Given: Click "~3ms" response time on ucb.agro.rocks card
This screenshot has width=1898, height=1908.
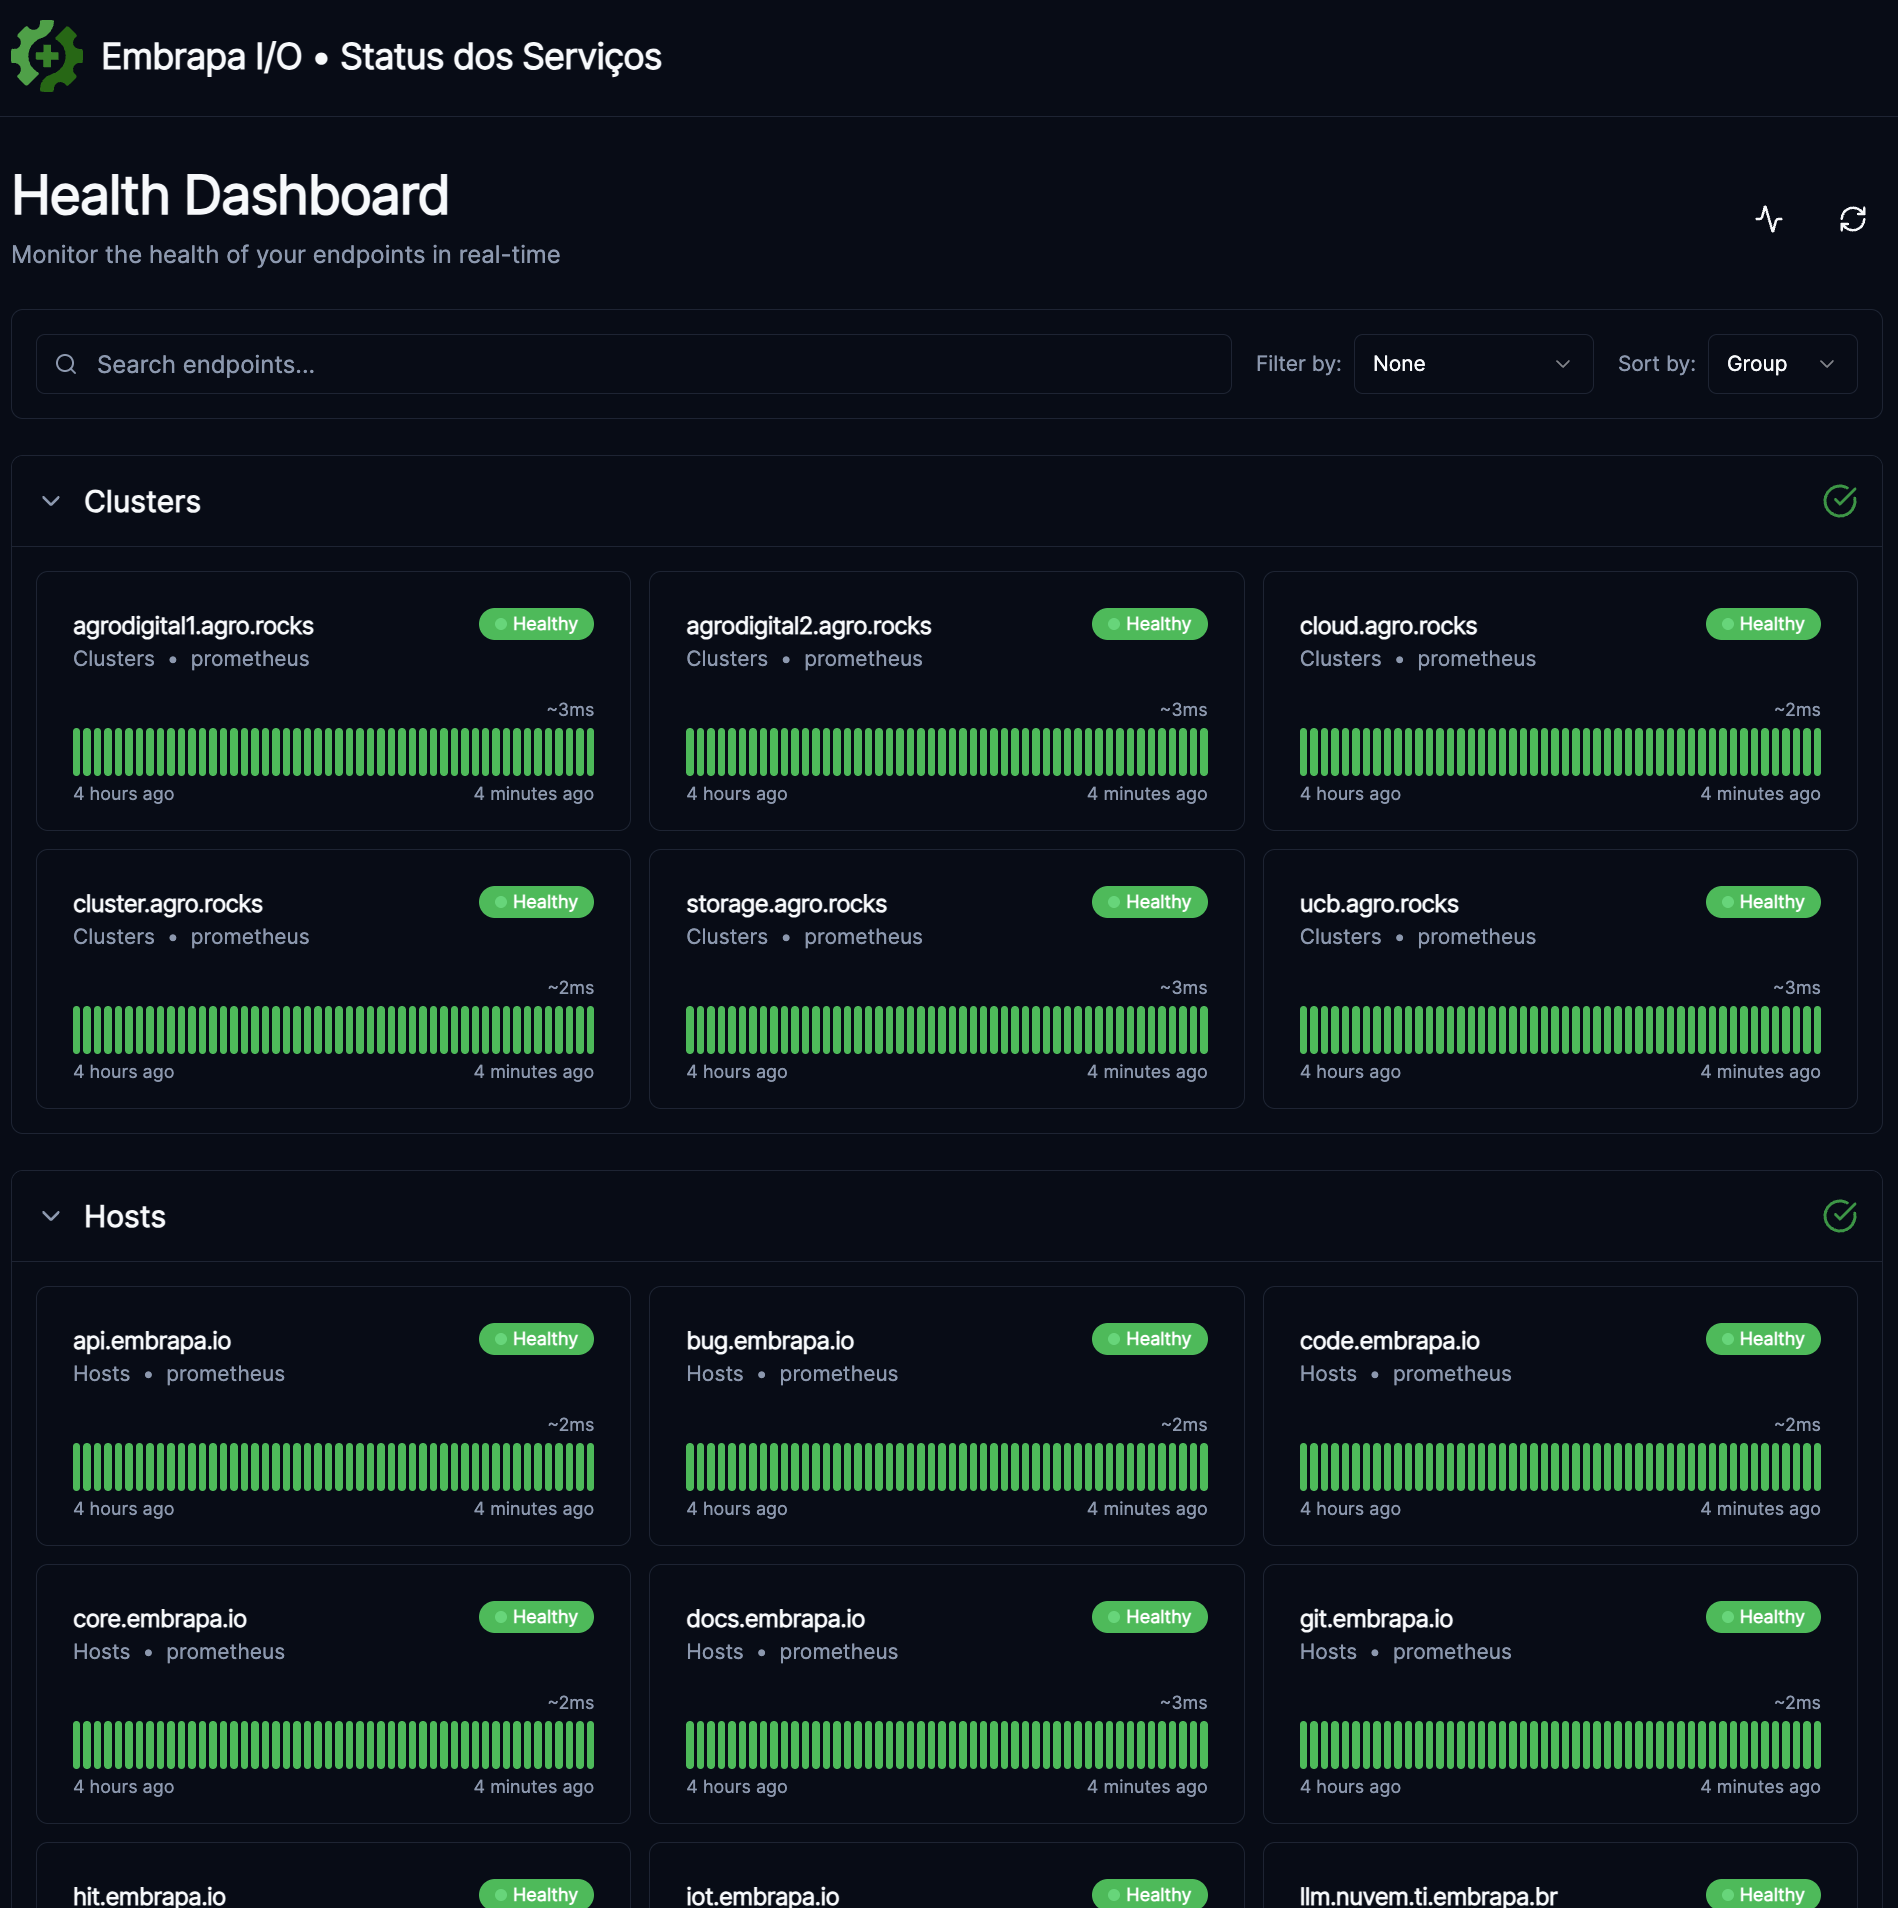Looking at the screenshot, I should tap(1796, 987).
